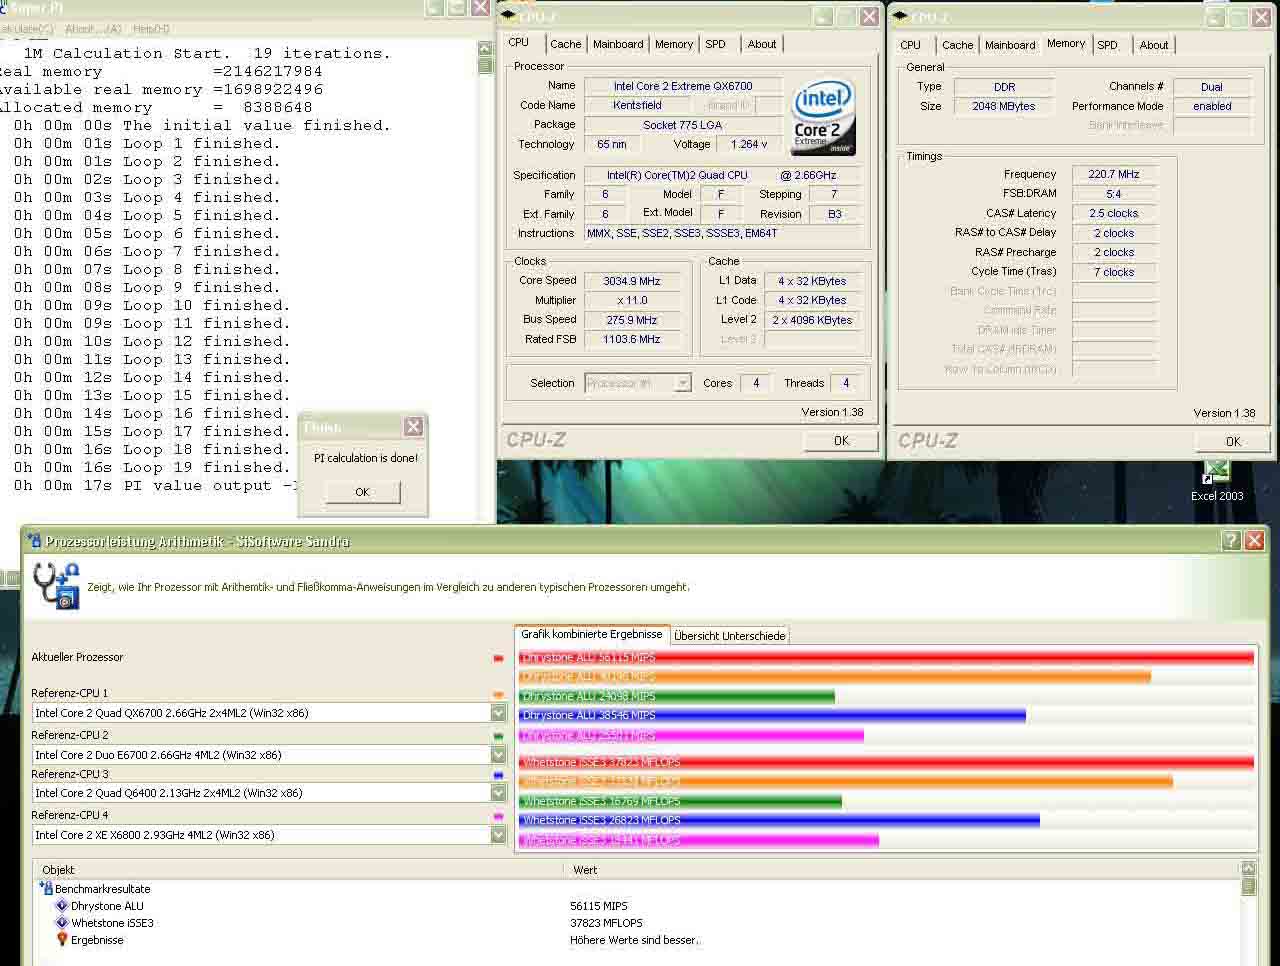The image size is (1280, 966).
Task: Click the up arrow of Sandra results list scrollbar
Action: click(1248, 869)
